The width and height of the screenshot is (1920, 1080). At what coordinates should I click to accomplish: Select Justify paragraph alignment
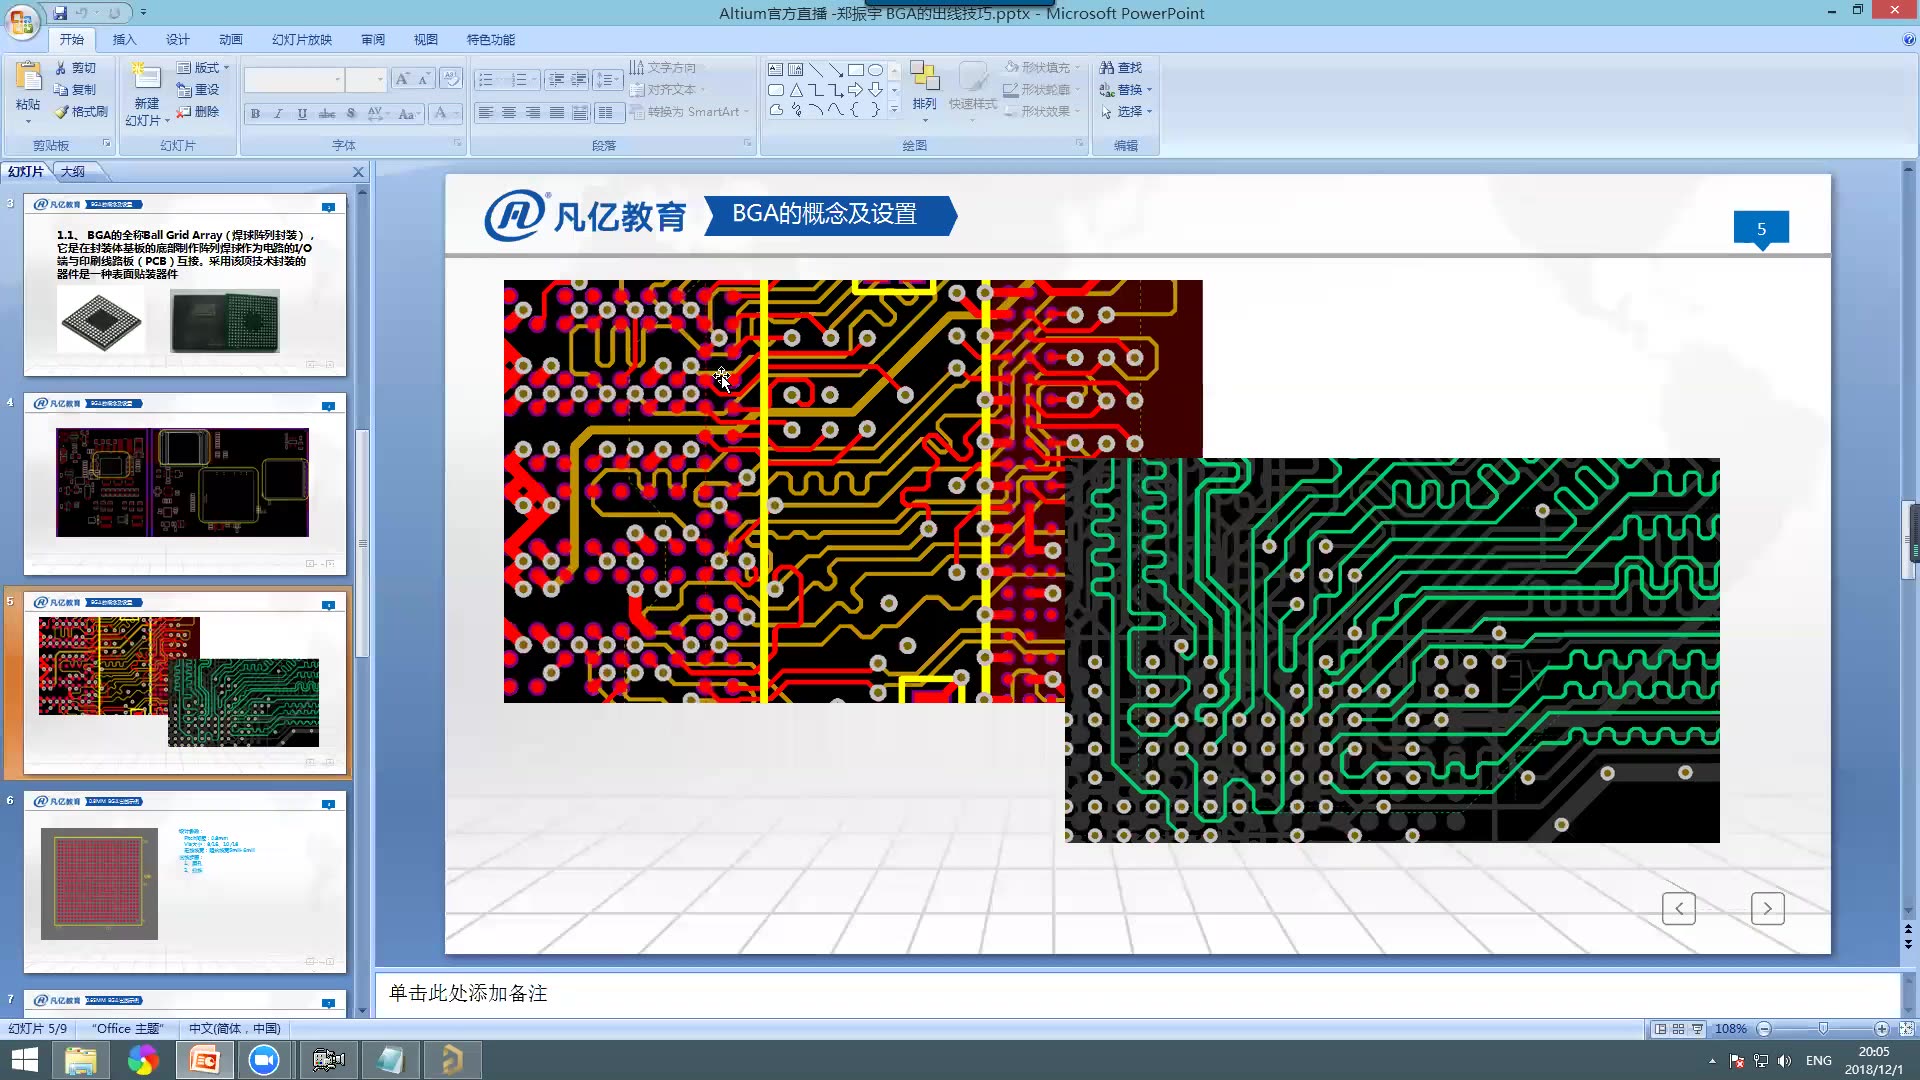click(x=557, y=113)
